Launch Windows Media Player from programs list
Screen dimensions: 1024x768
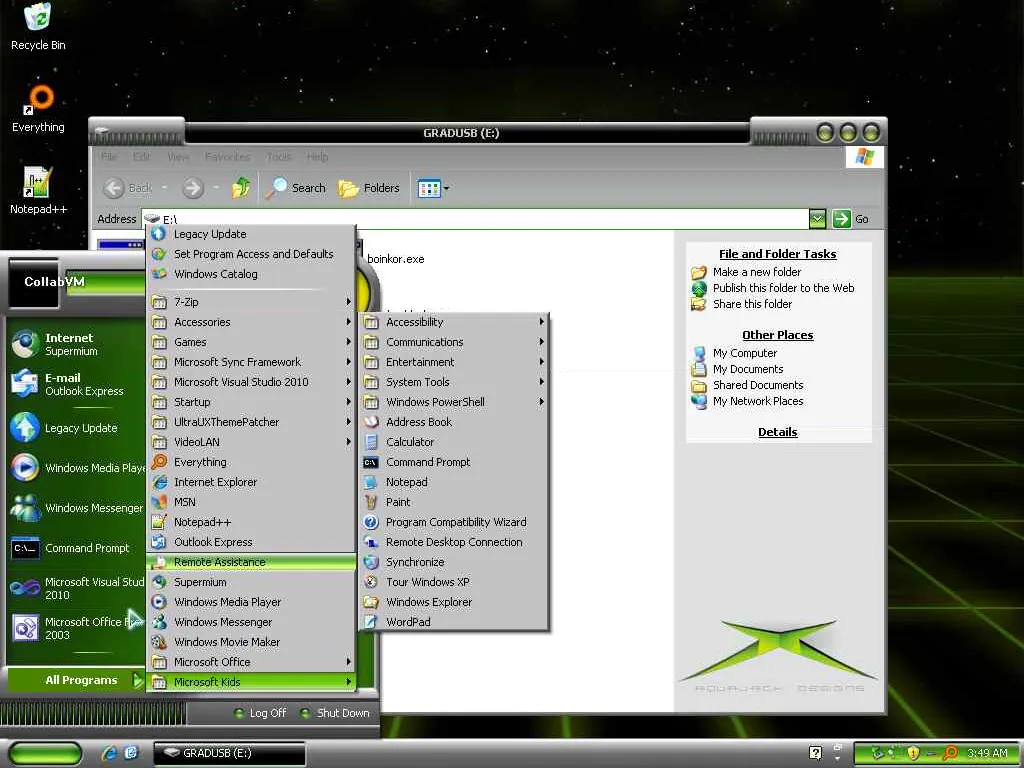251,602
